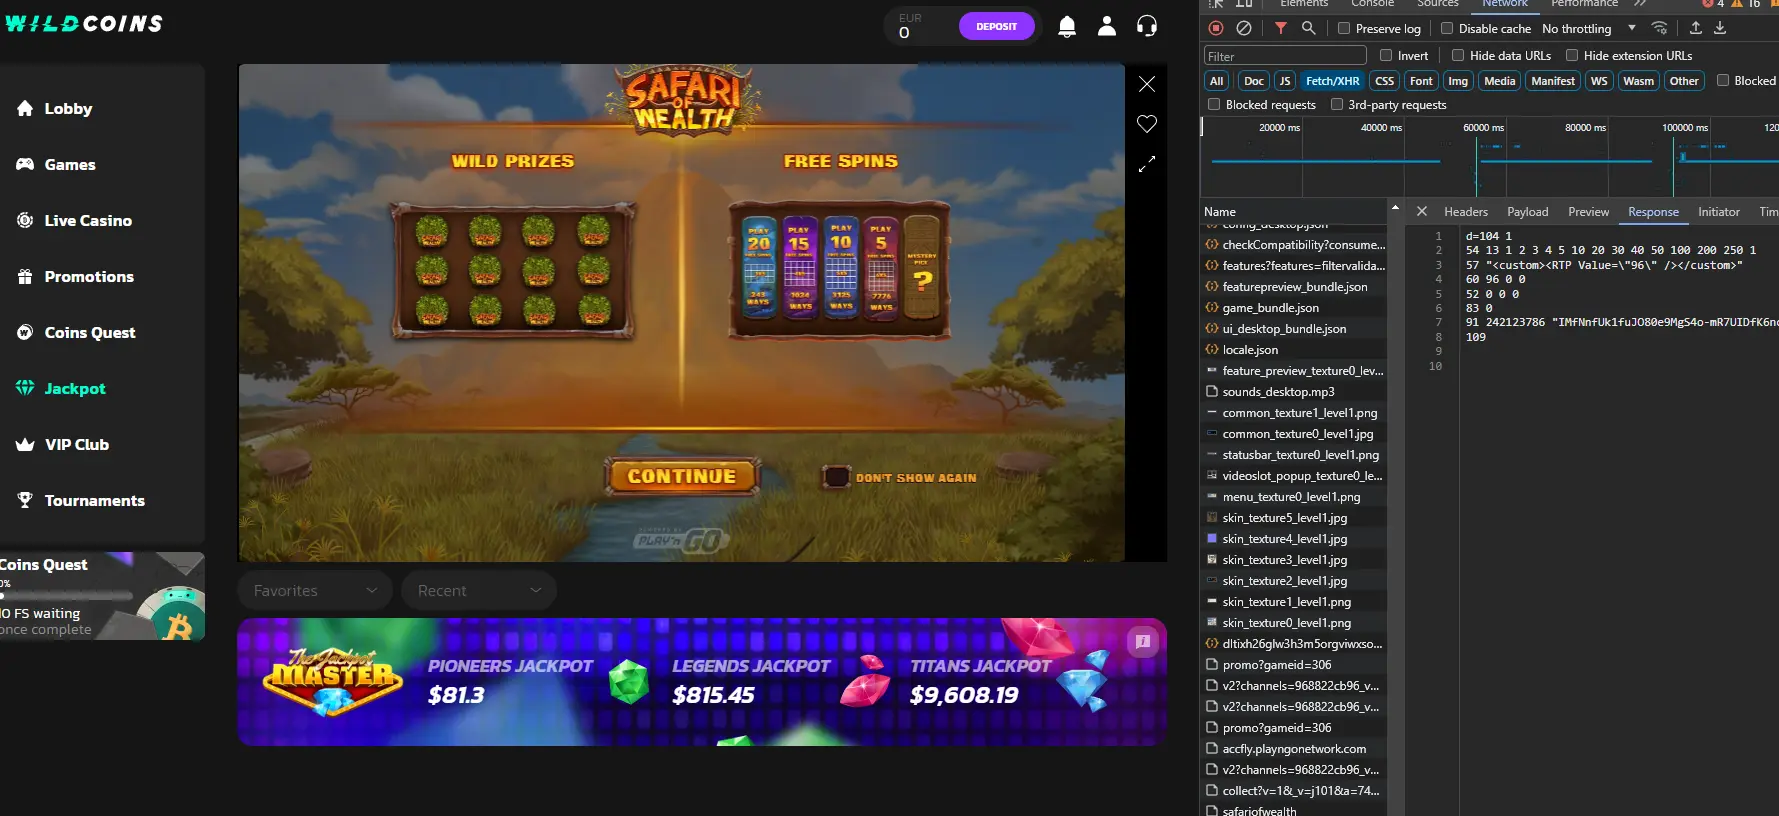Image resolution: width=1779 pixels, height=816 pixels.
Task: Clear the network log
Action: (1244, 28)
